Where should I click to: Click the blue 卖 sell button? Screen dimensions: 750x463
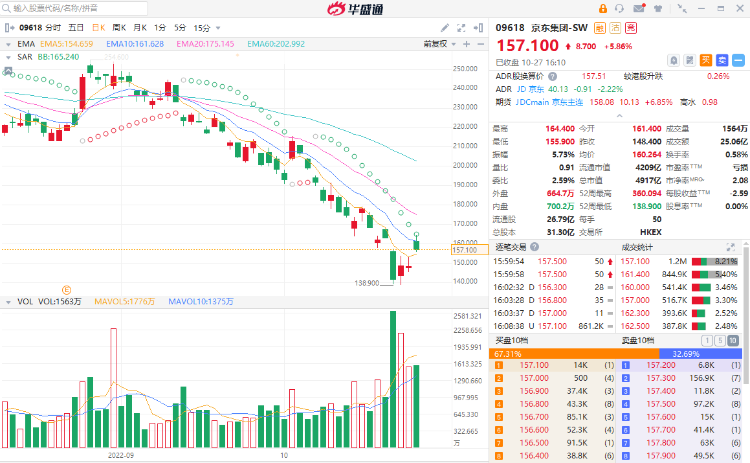[722, 60]
